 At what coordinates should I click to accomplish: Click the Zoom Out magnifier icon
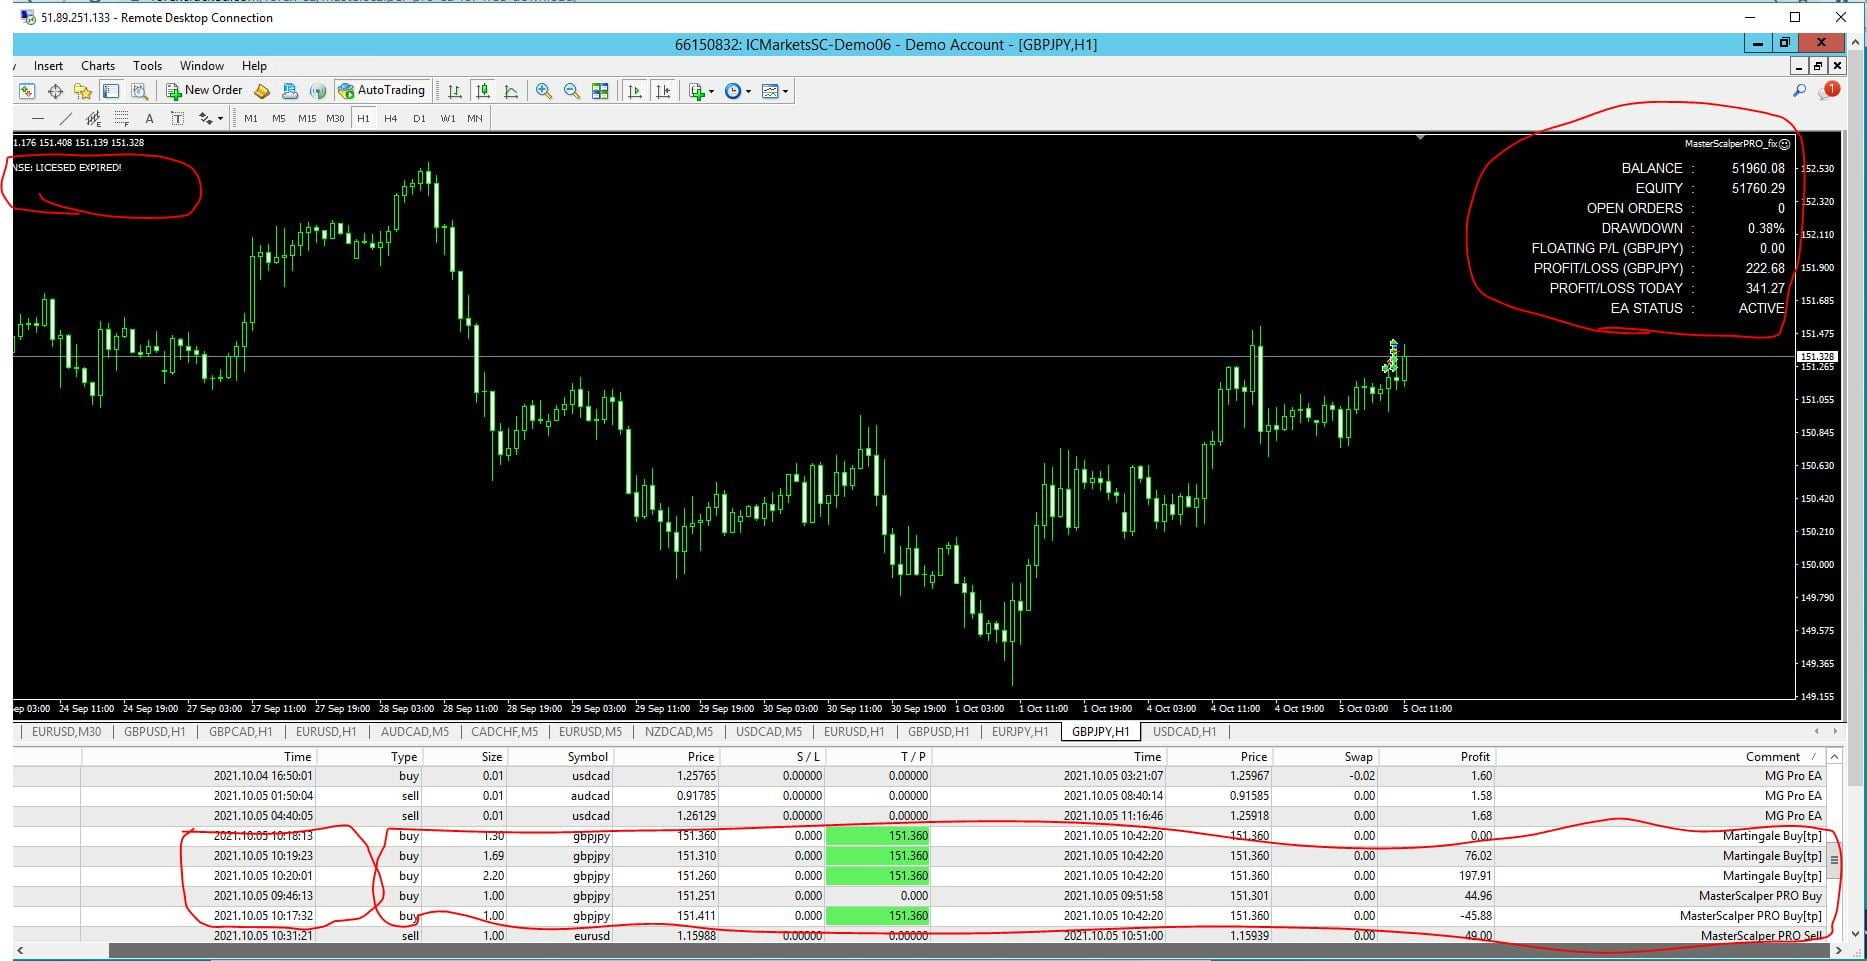coord(572,91)
